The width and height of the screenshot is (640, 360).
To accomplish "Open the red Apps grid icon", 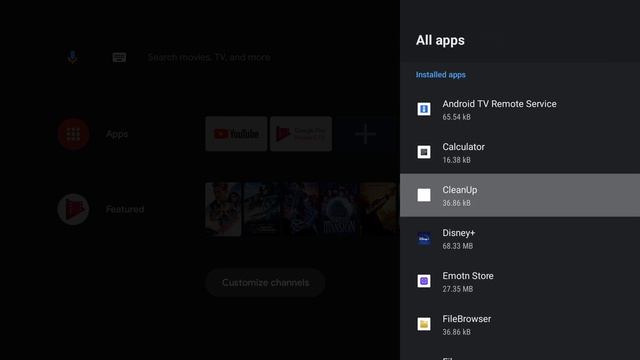I will (73, 134).
